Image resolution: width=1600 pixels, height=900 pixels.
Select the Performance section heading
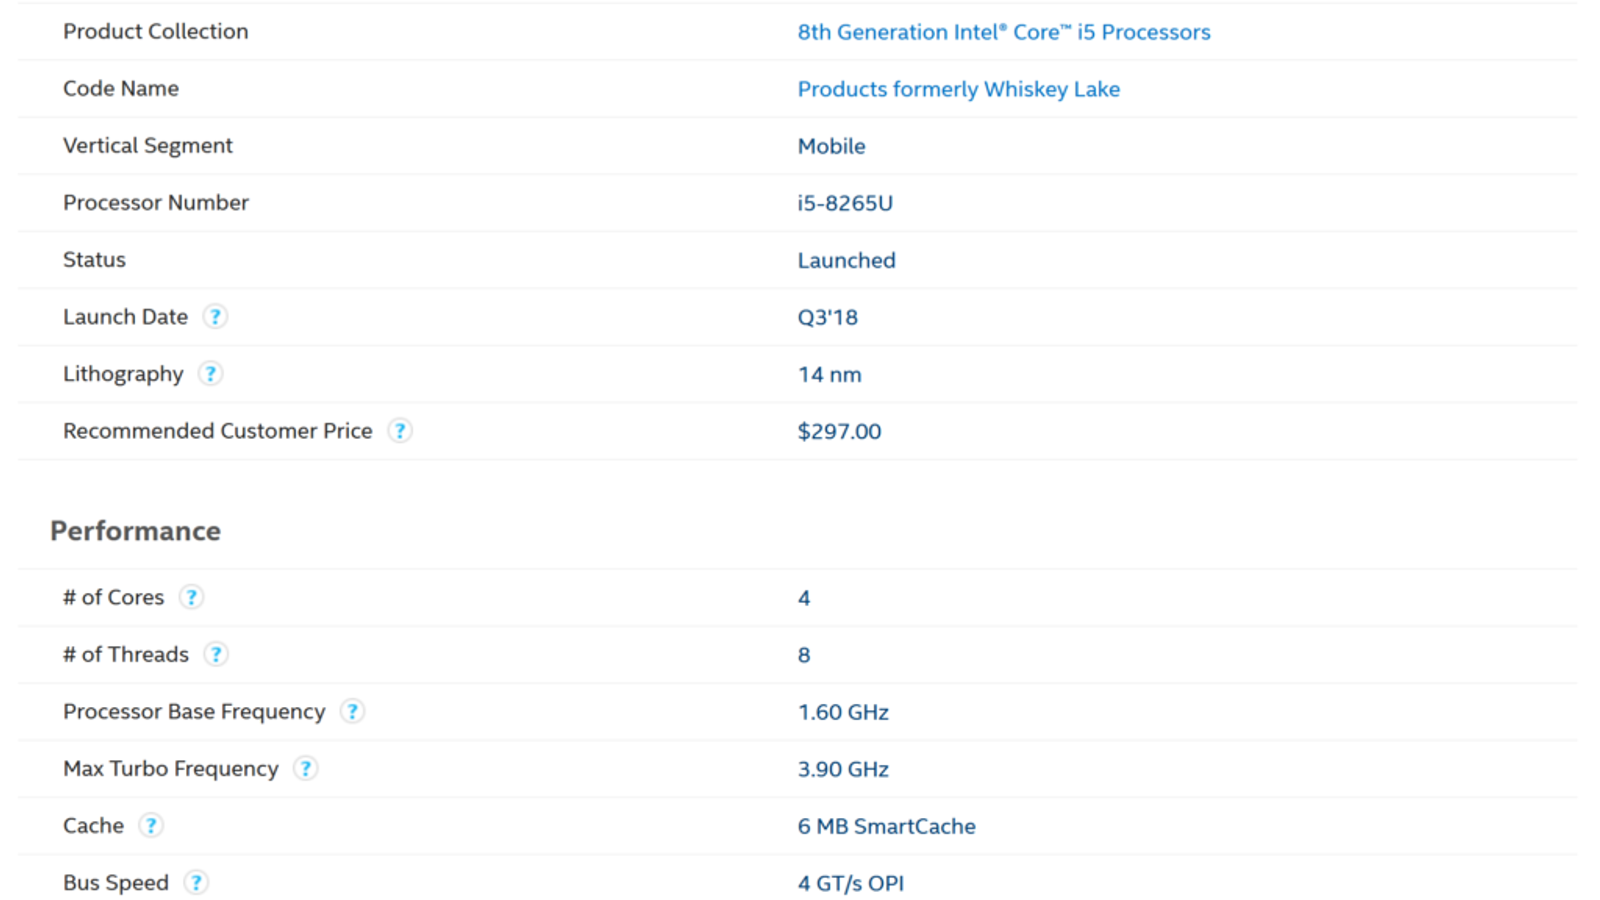(x=135, y=531)
